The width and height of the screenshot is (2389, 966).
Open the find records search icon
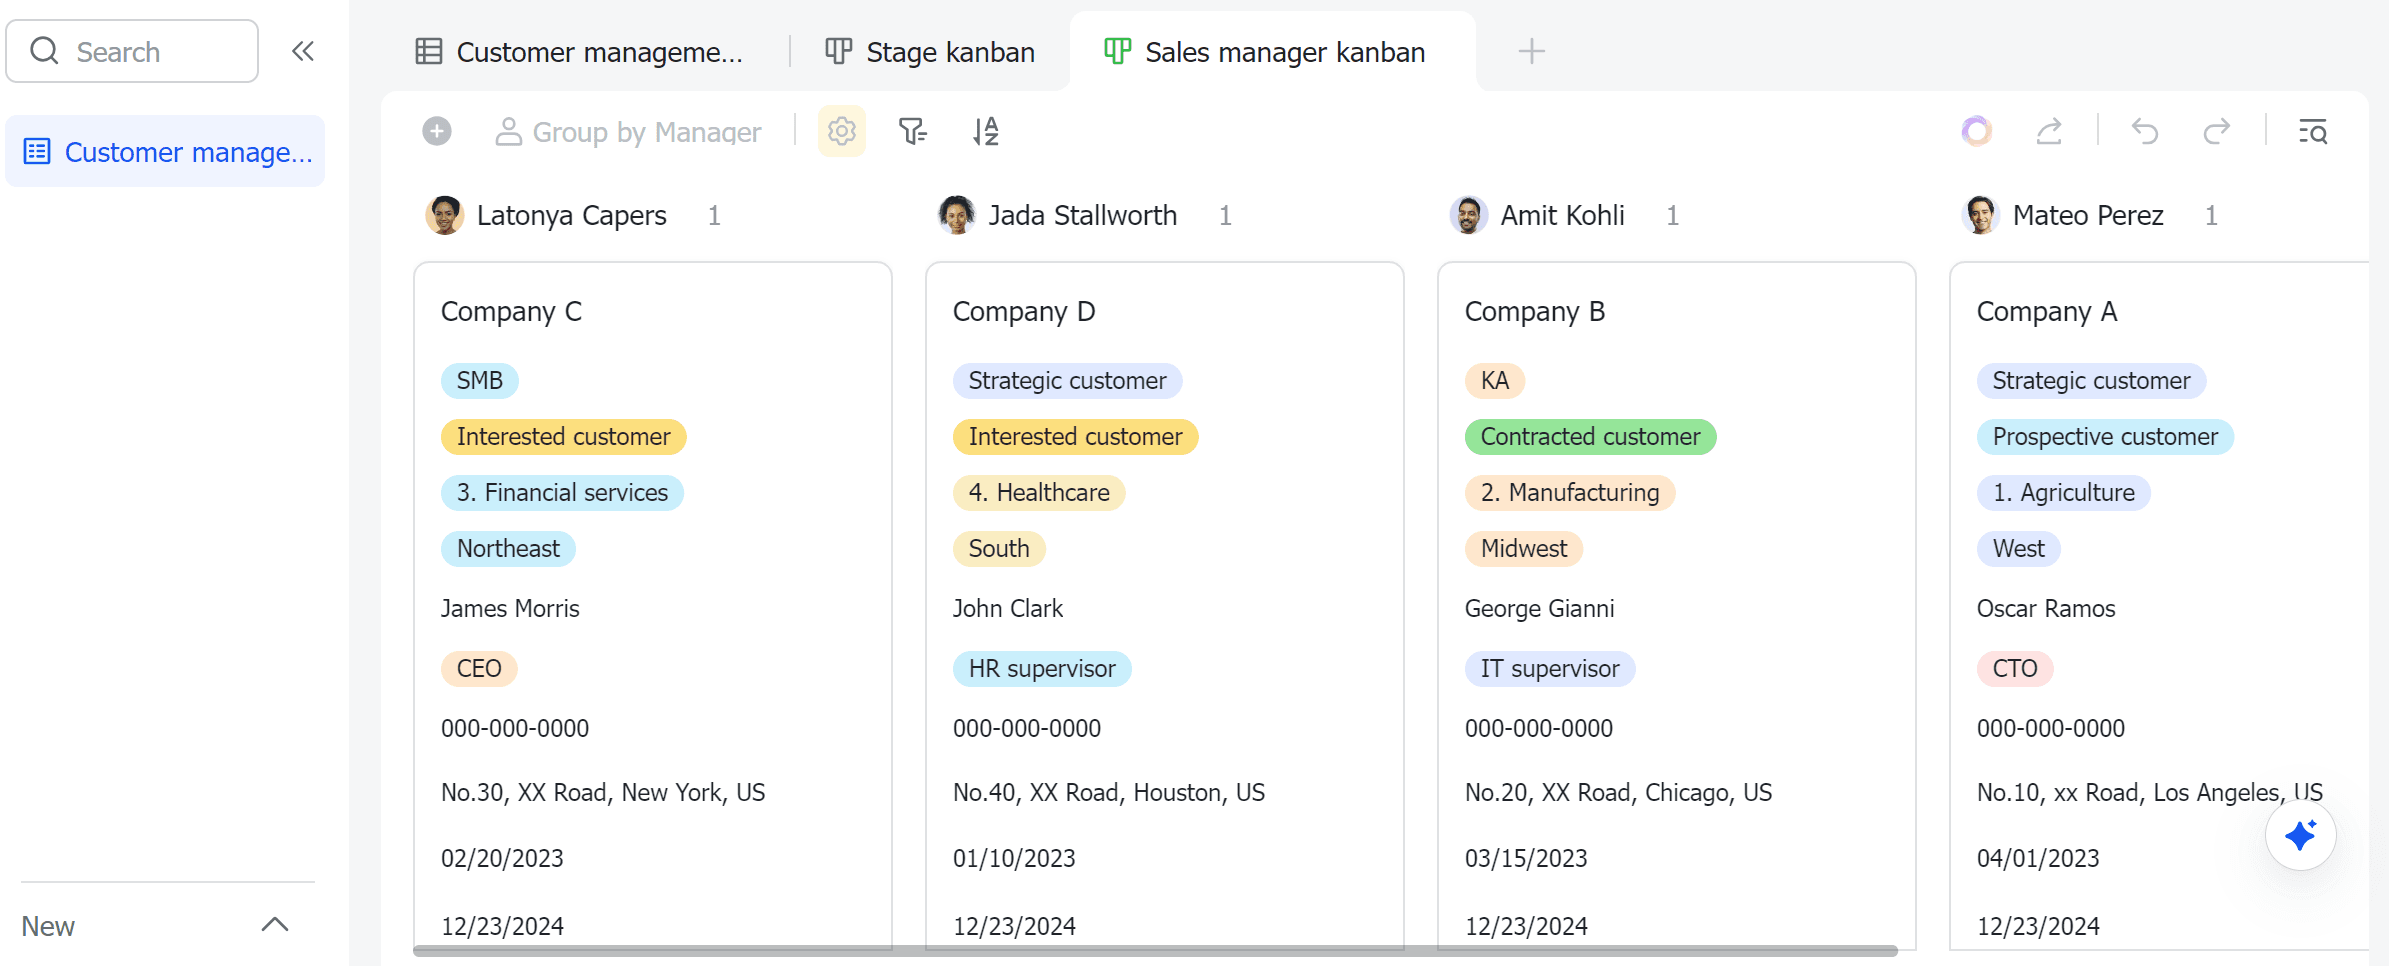(2313, 131)
